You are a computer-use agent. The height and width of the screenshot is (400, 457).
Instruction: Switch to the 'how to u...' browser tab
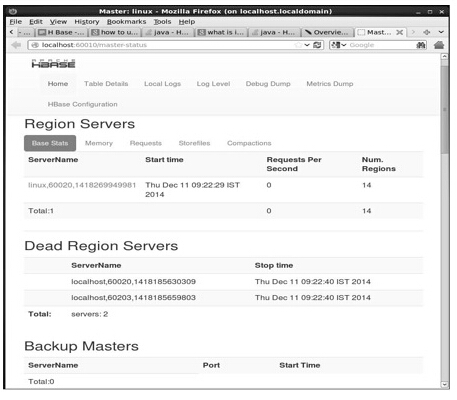115,32
